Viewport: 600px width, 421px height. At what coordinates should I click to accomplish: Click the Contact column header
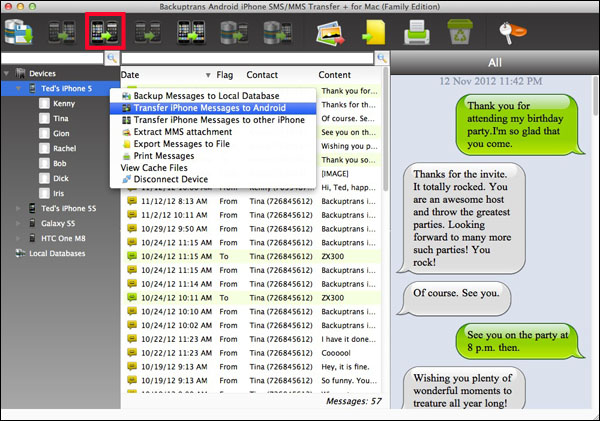[262, 75]
